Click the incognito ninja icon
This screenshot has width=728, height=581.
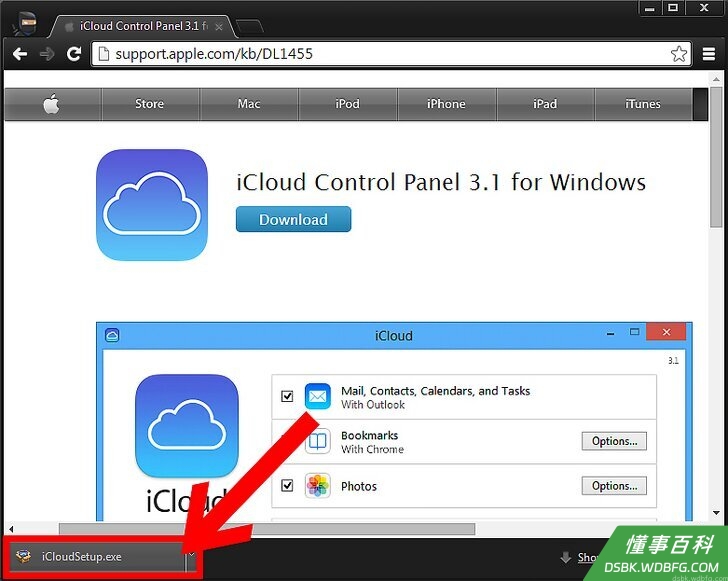tap(25, 23)
